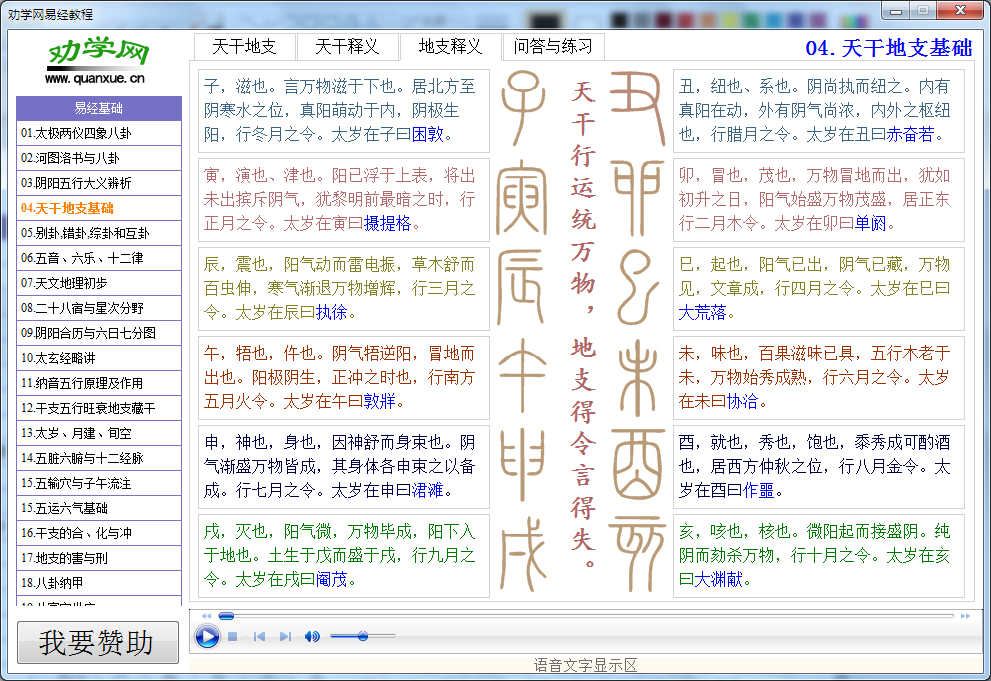Click the rewind arrows beside the seek bar
This screenshot has width=991, height=681.
coord(206,616)
